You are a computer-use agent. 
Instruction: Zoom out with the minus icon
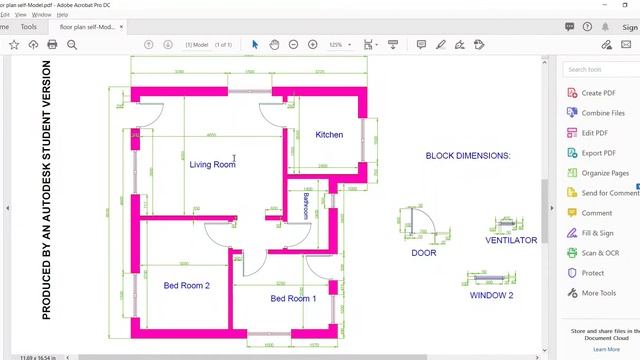[x=293, y=44]
